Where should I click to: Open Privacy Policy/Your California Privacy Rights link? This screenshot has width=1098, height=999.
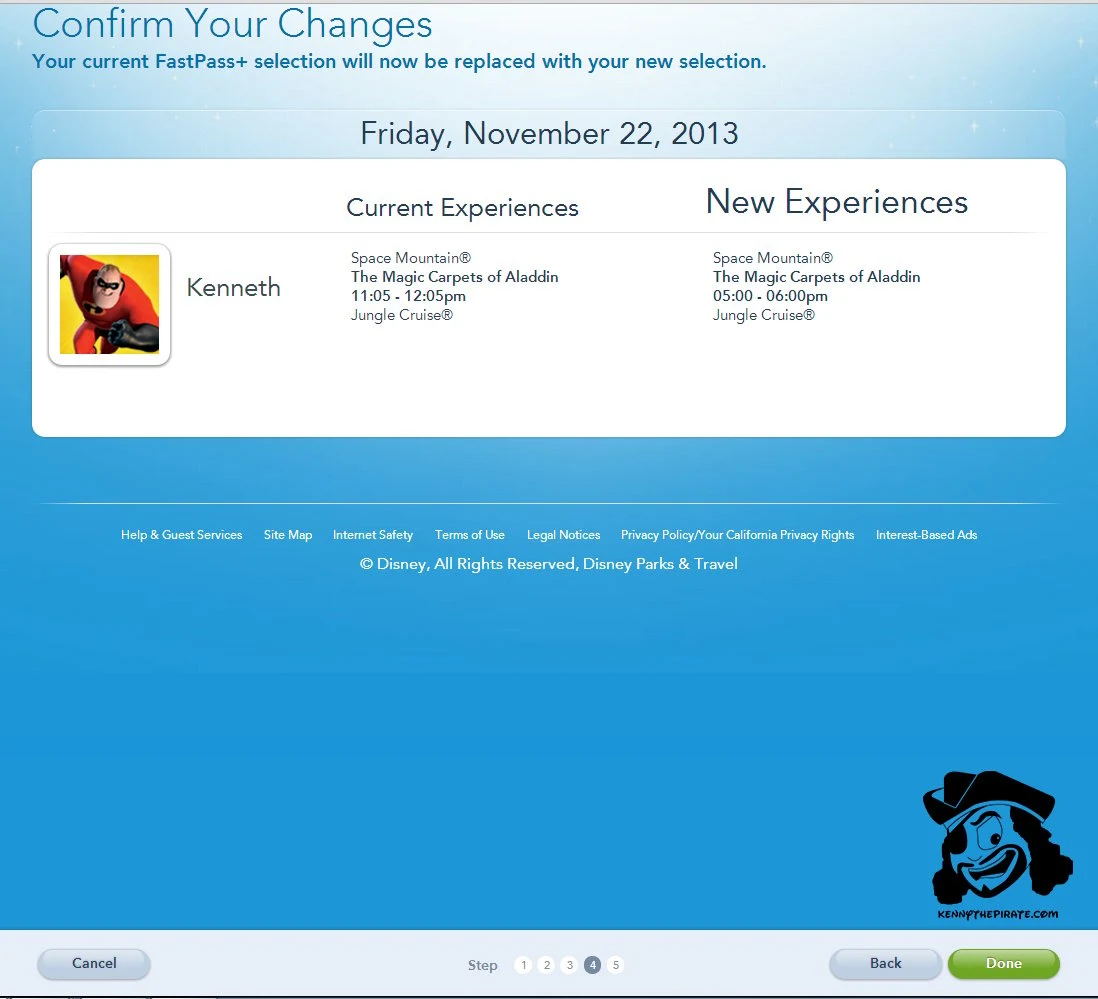tap(737, 535)
